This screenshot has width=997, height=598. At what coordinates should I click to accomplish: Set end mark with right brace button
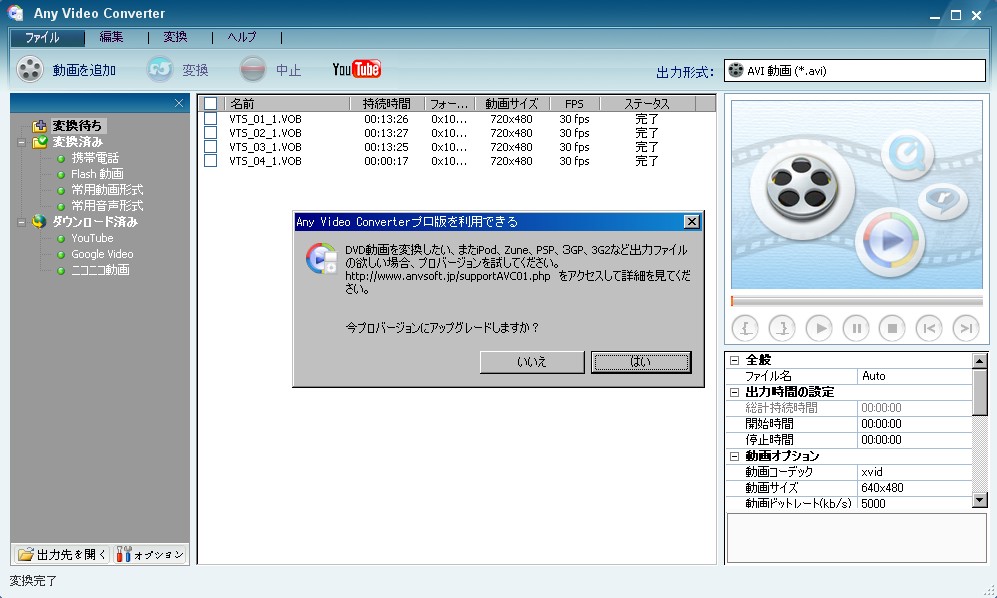click(782, 328)
